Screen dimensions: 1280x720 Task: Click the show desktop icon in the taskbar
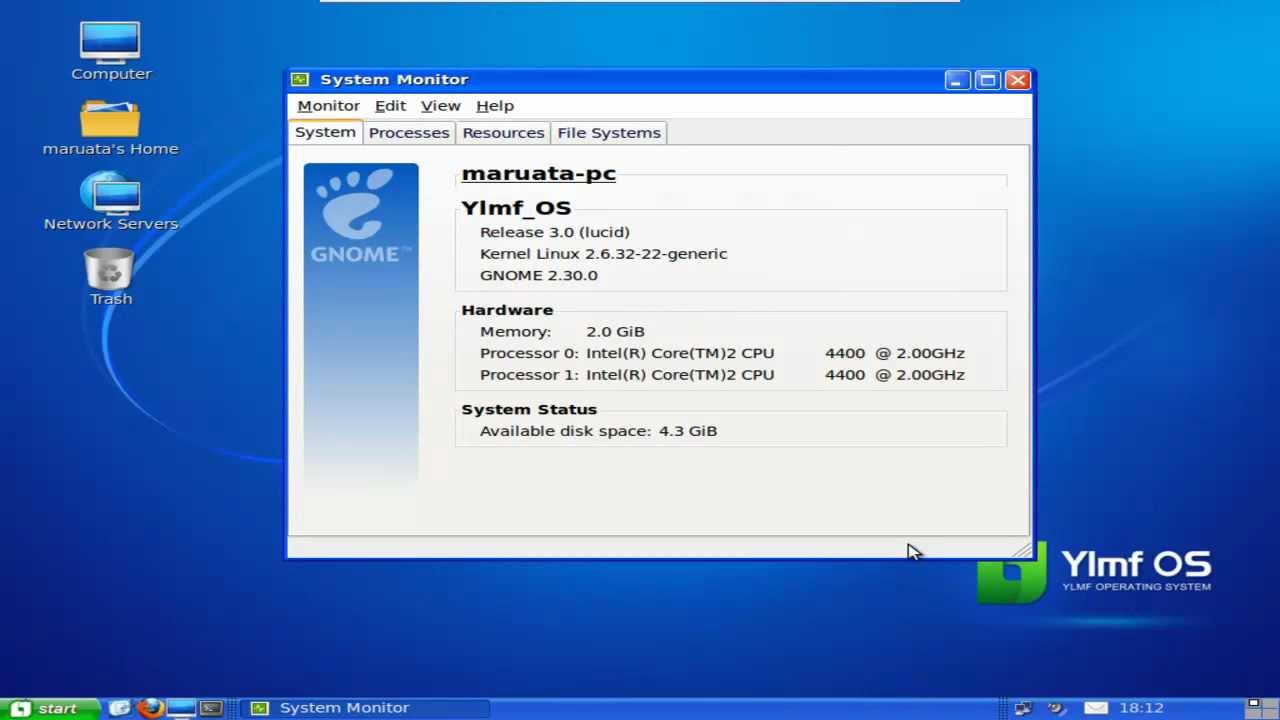tap(181, 708)
